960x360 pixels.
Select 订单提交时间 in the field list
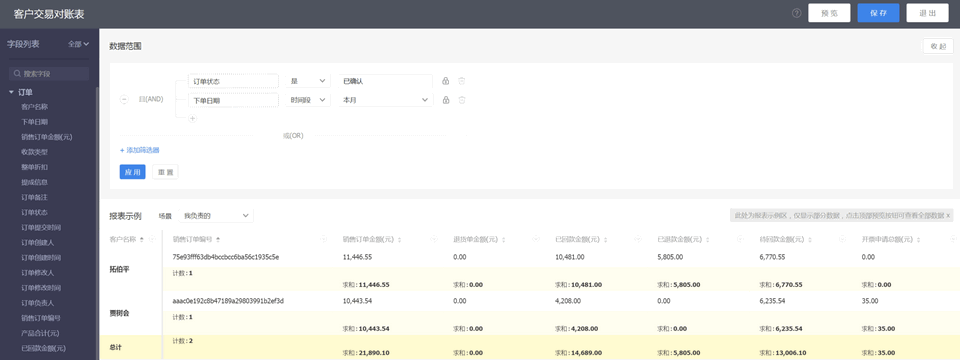click(41, 227)
